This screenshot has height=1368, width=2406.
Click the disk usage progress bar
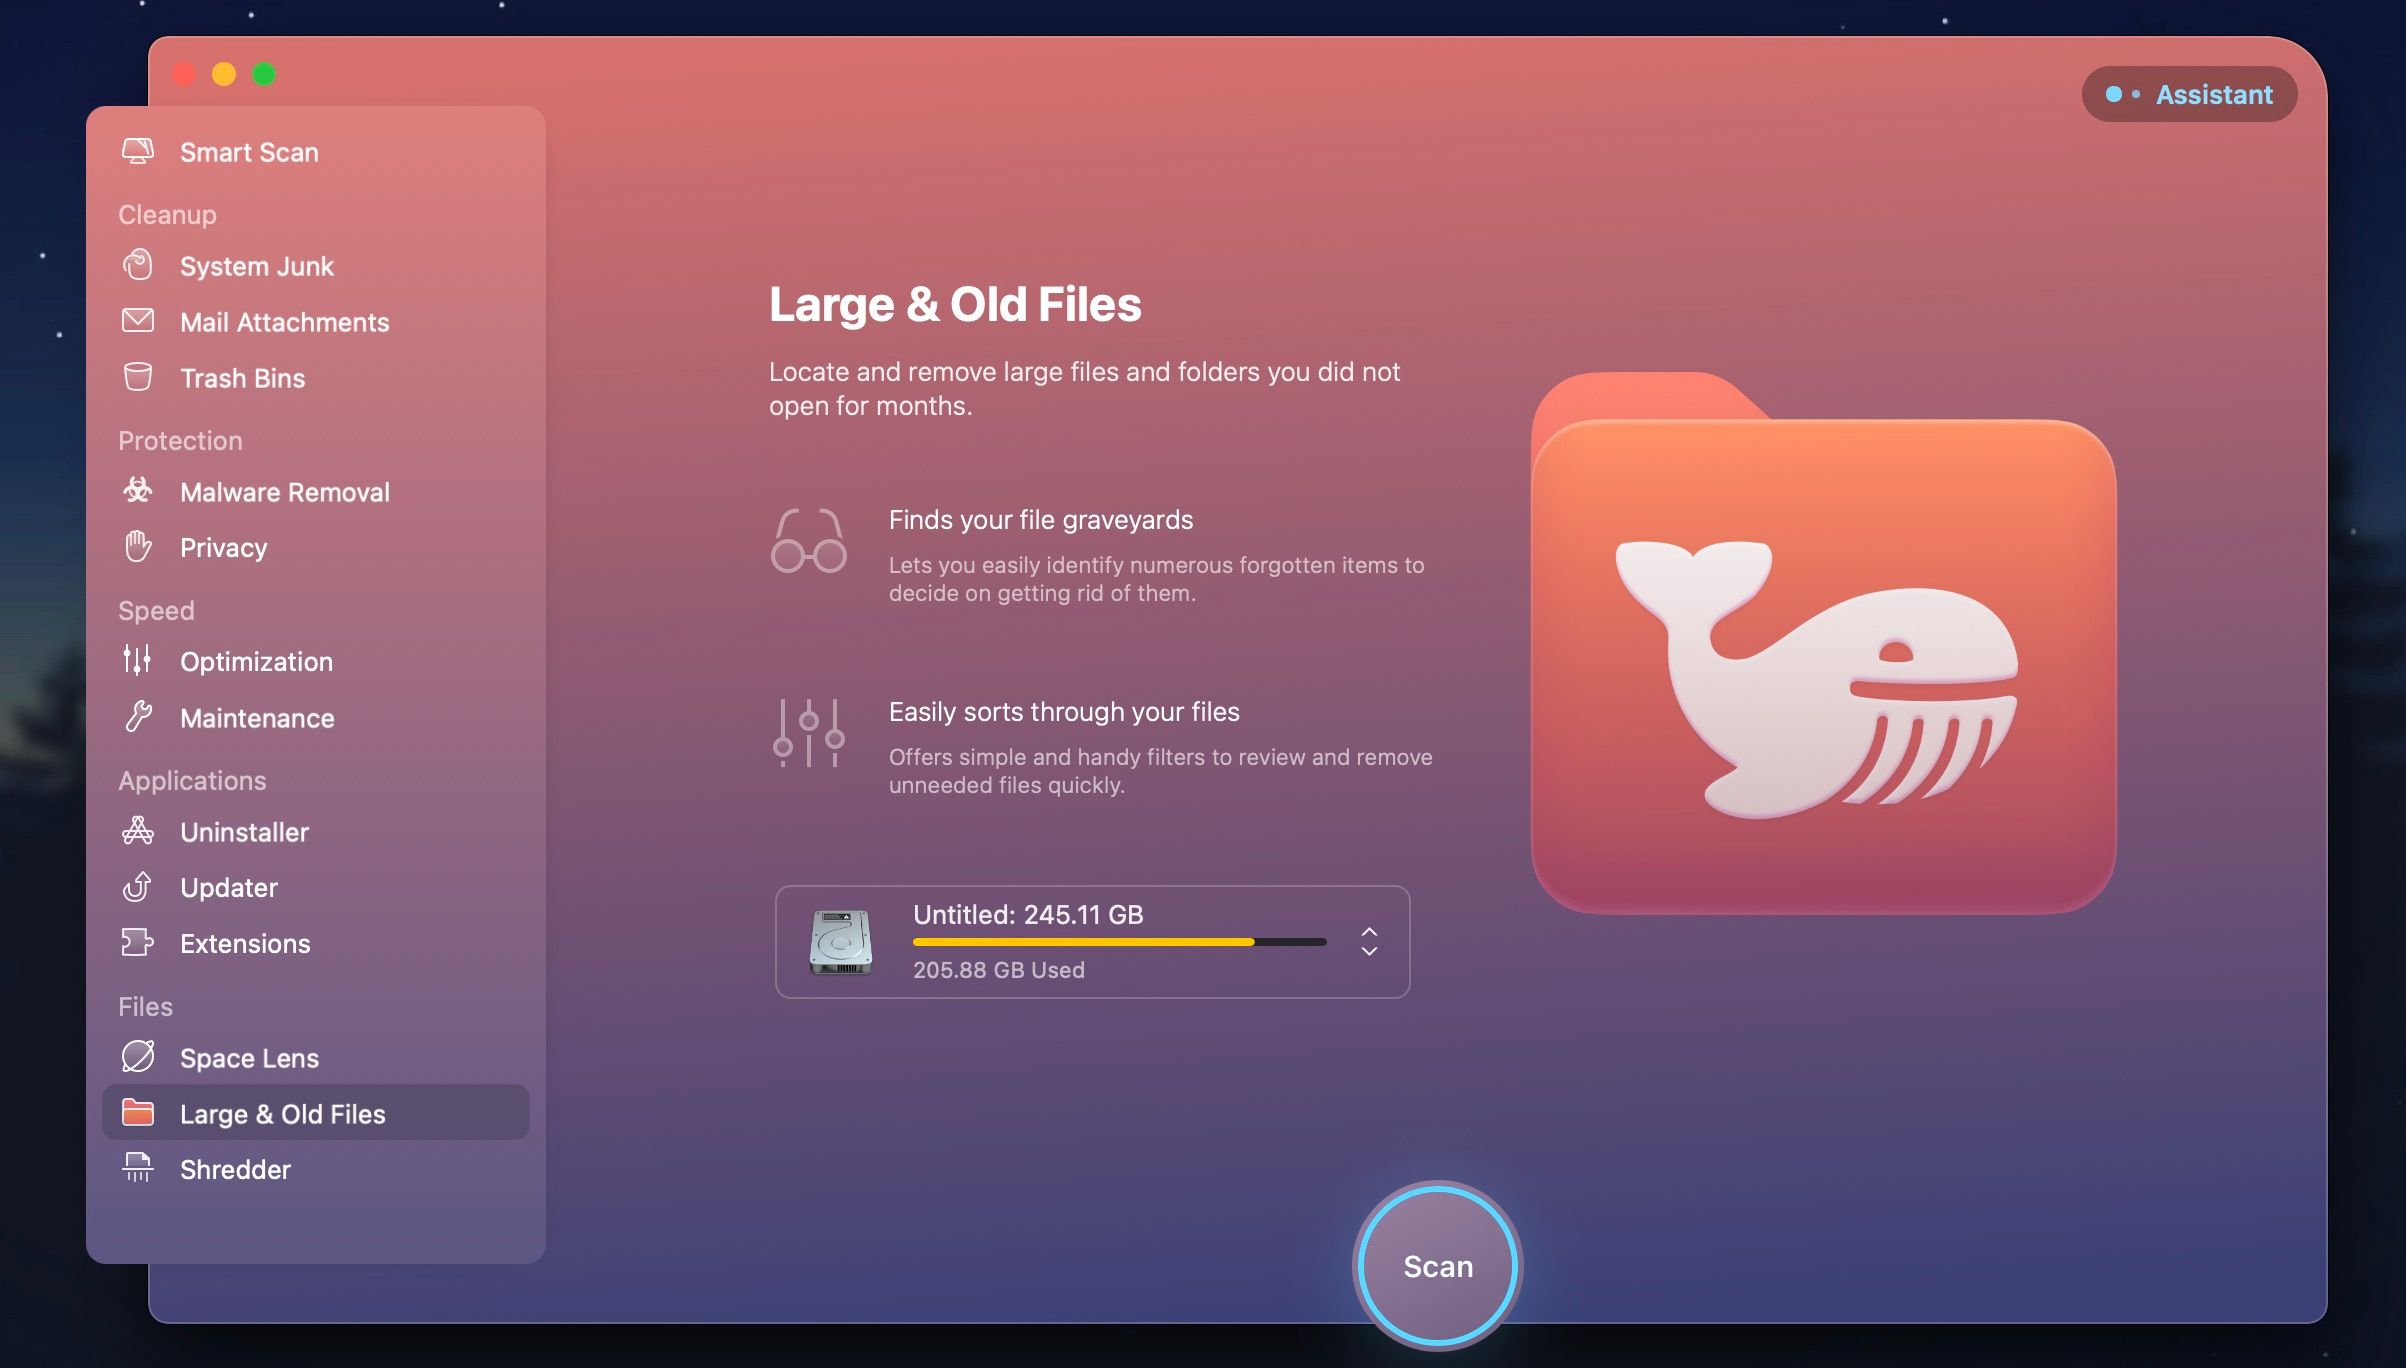coord(1117,941)
